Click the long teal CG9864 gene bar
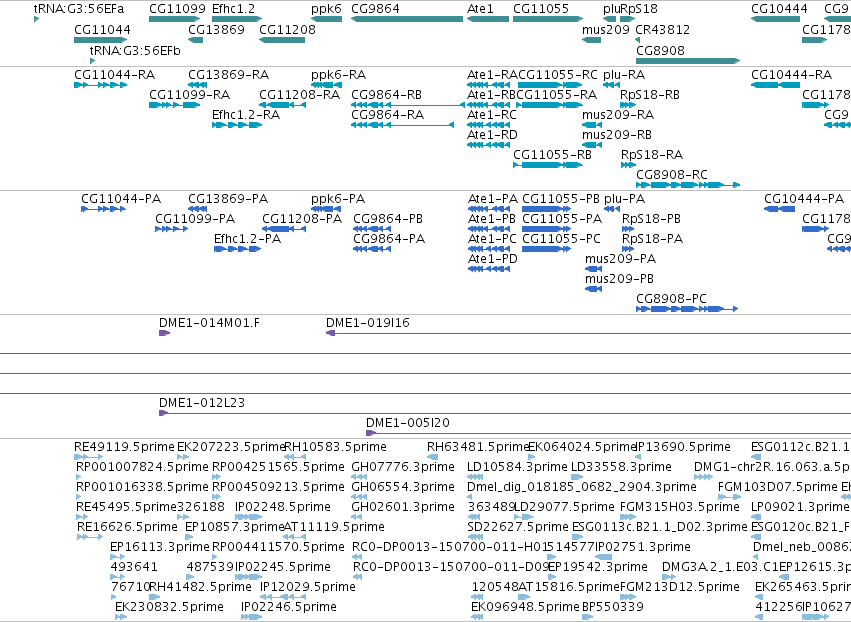This screenshot has width=851, height=622. (x=407, y=19)
